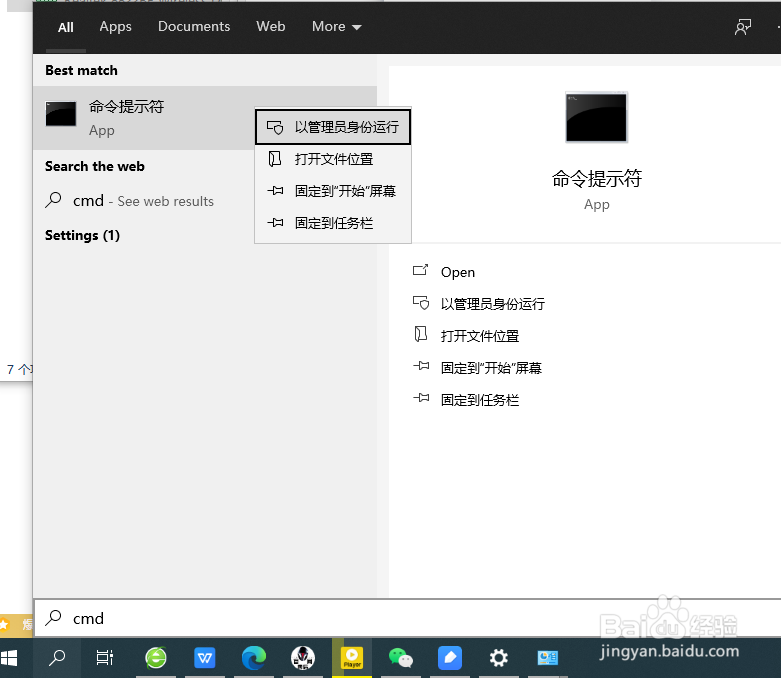This screenshot has height=678, width=781.
Task: Click the feedback person icon in header
Action: (743, 27)
